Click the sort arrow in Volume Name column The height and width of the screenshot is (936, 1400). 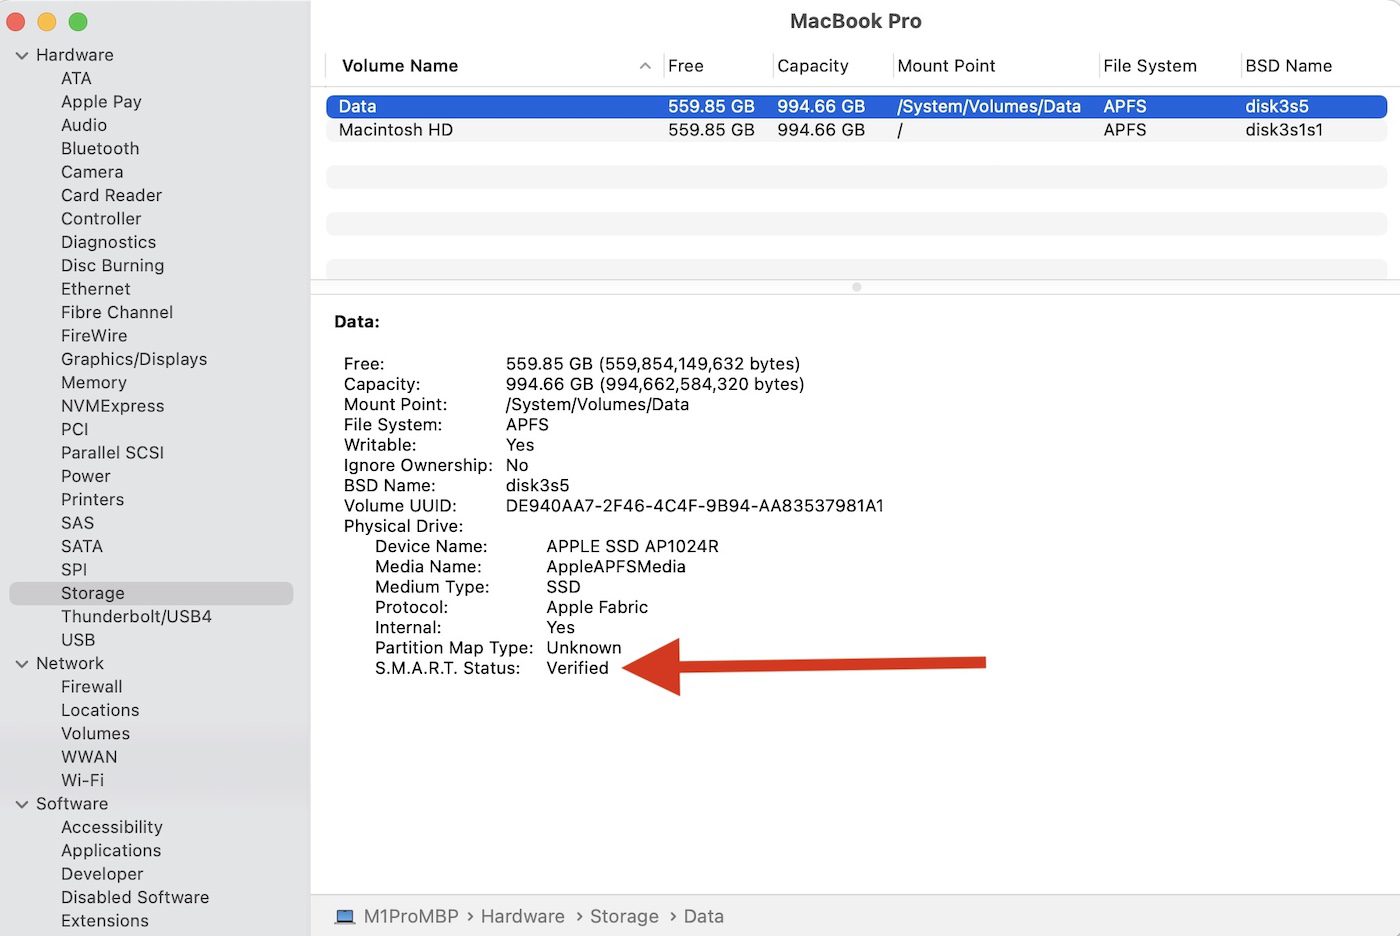click(x=645, y=66)
